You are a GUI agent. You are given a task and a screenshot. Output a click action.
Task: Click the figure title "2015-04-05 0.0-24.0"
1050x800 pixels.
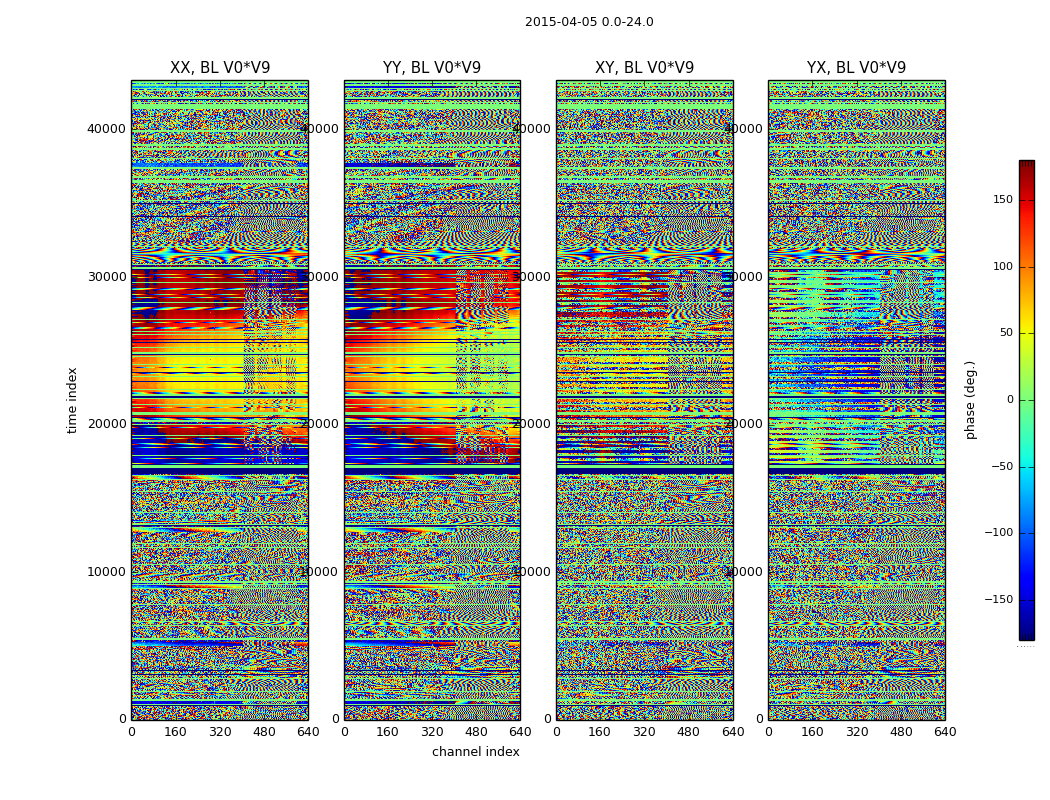589,22
